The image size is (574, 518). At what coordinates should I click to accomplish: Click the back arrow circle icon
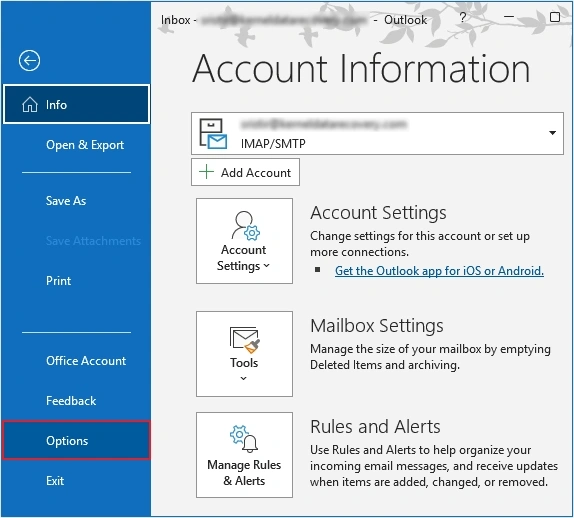tap(29, 60)
